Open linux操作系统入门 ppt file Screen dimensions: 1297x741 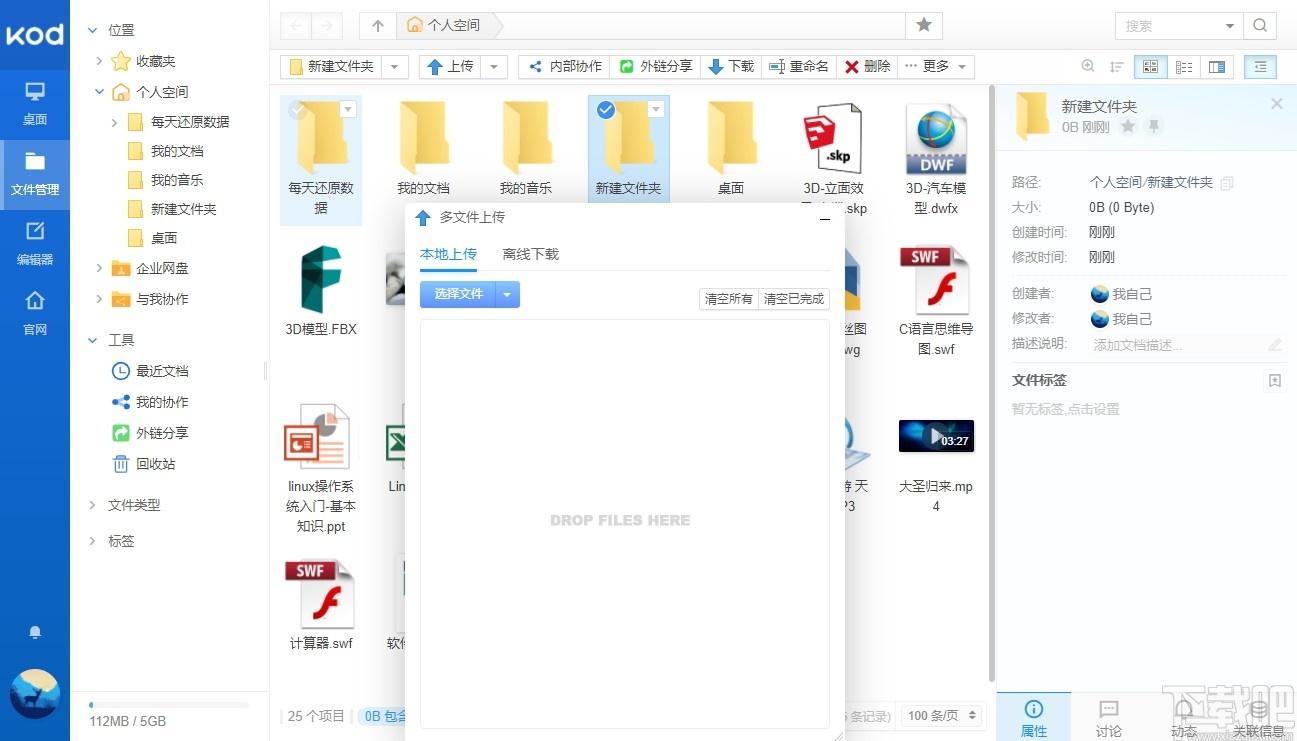(320, 467)
